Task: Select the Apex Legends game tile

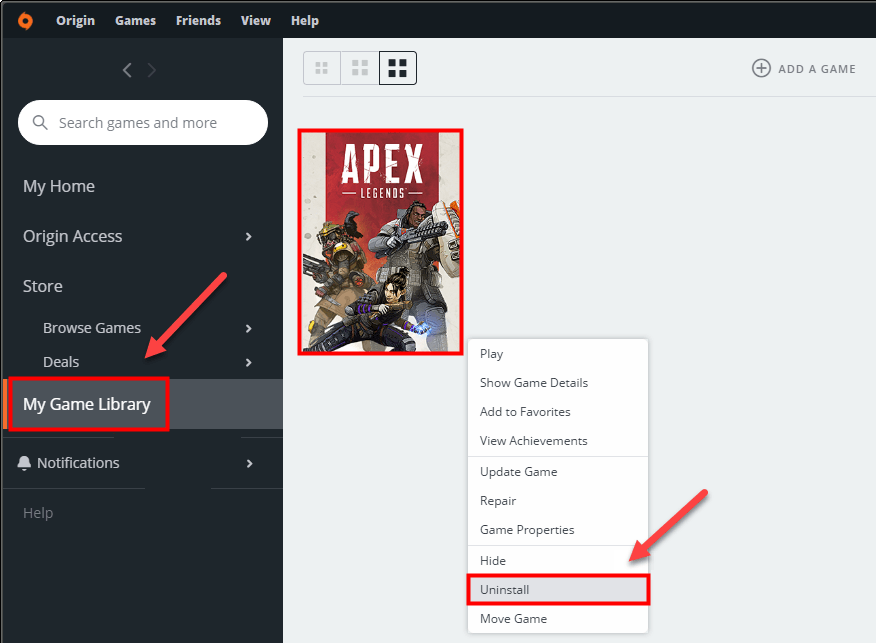Action: pyautogui.click(x=380, y=242)
